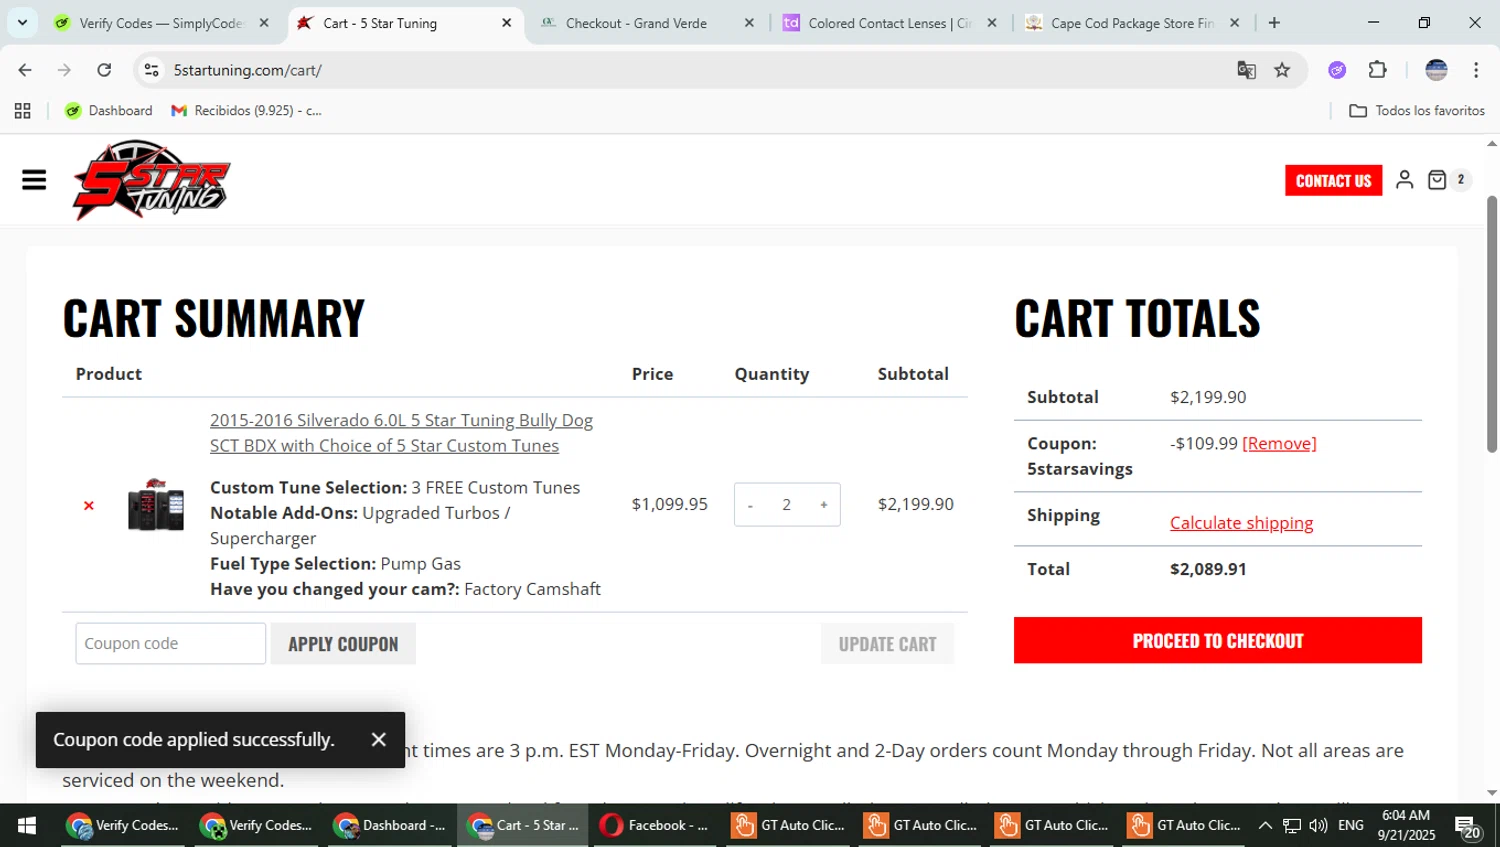Open the purple extension icon

(1337, 70)
